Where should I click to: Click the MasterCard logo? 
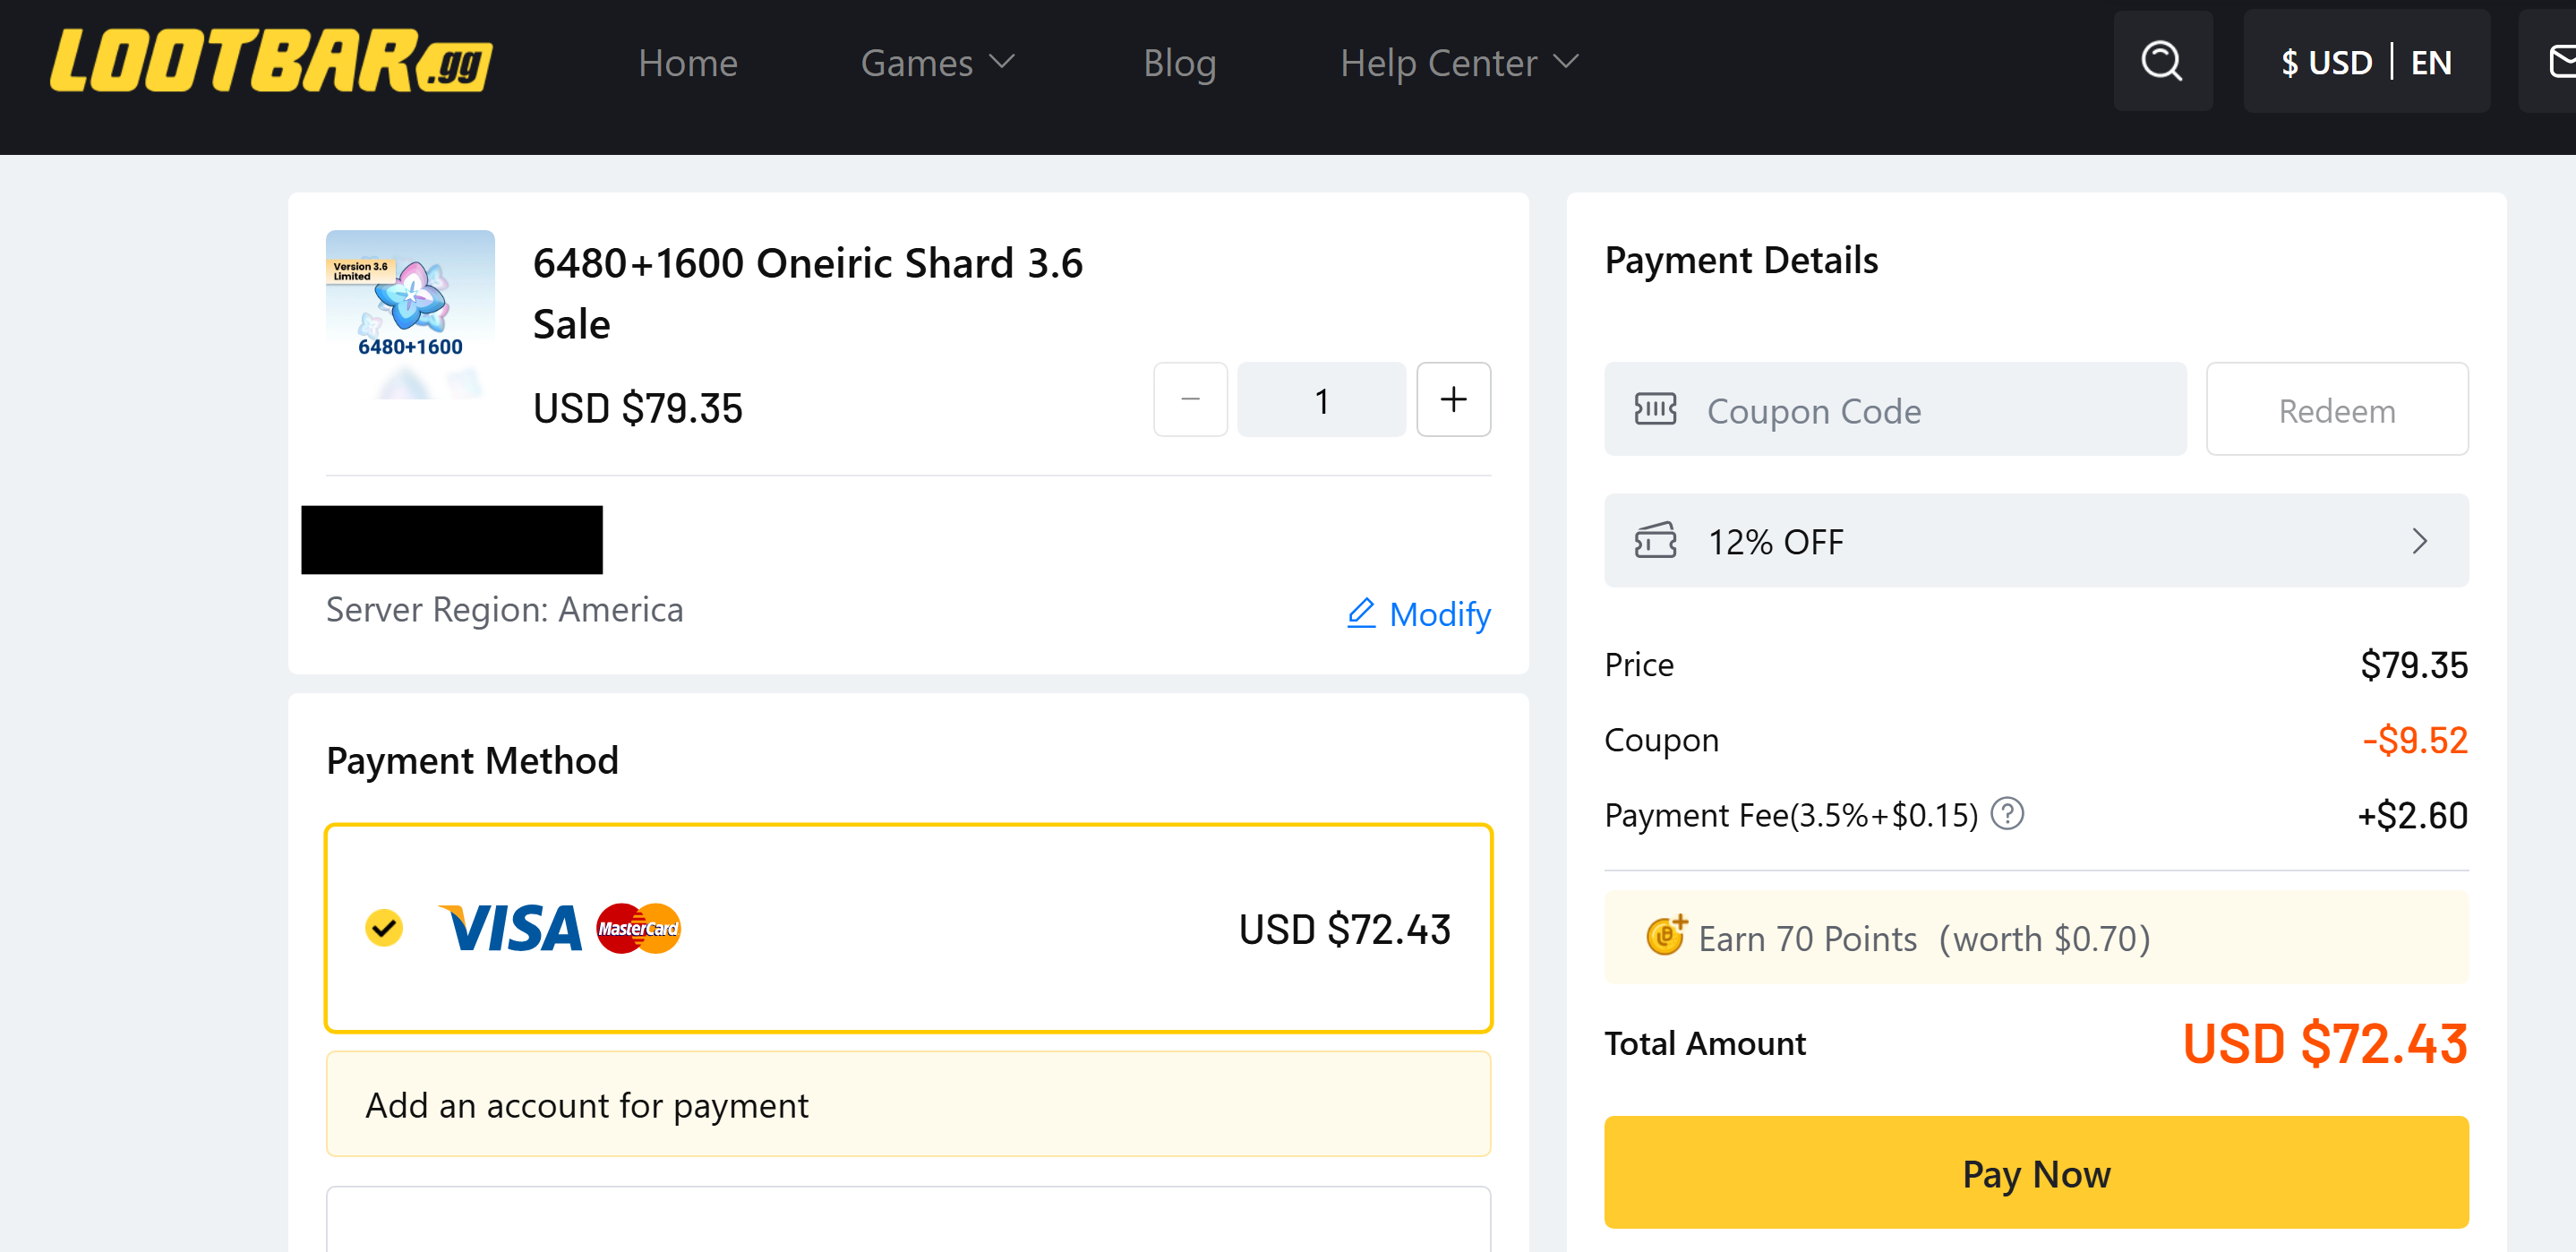coord(639,928)
